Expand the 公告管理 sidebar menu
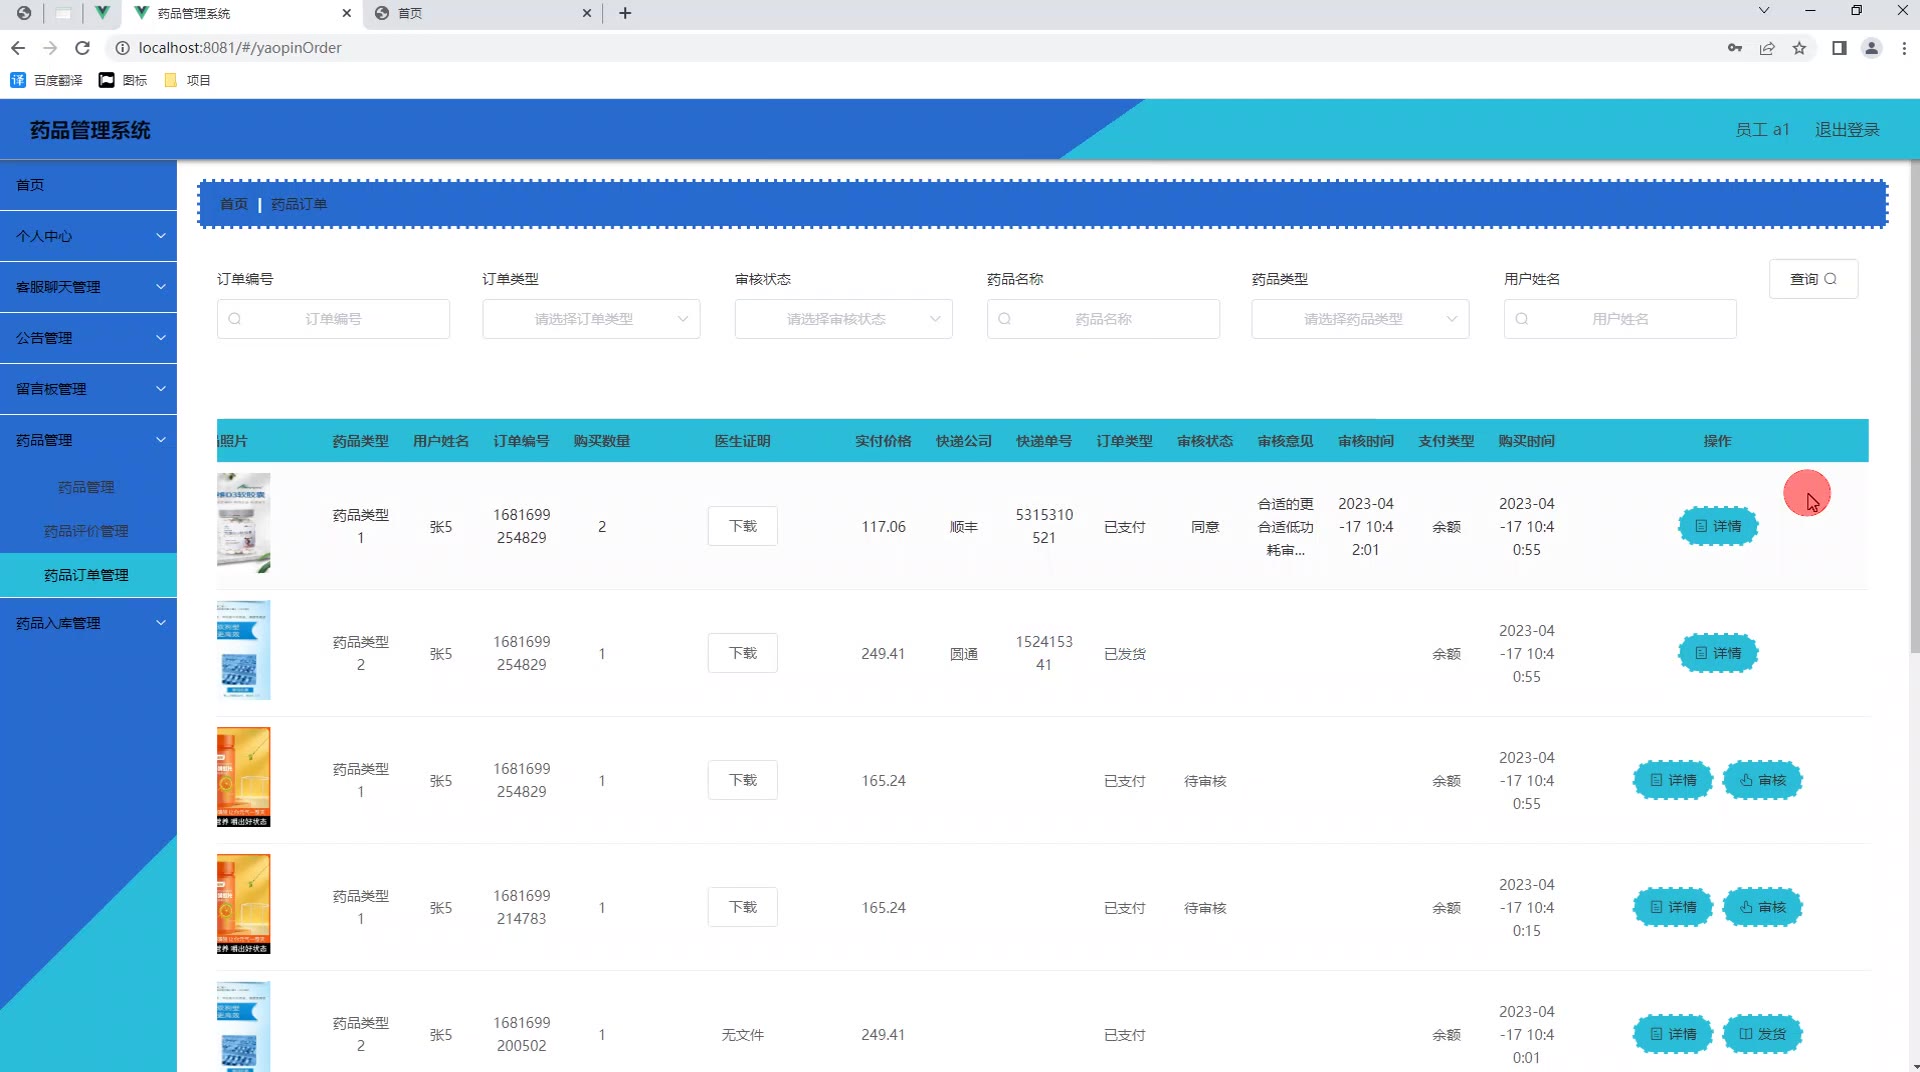 point(88,338)
